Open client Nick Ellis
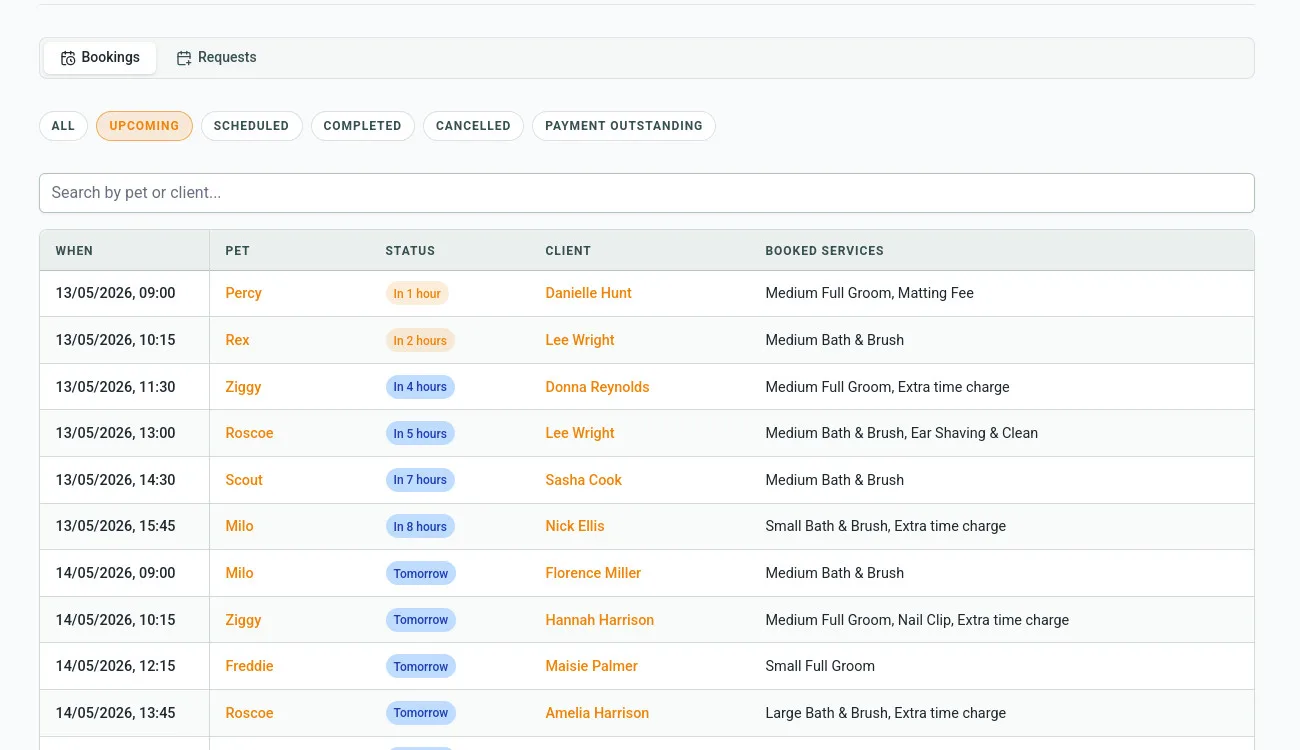The image size is (1300, 750). click(x=575, y=526)
